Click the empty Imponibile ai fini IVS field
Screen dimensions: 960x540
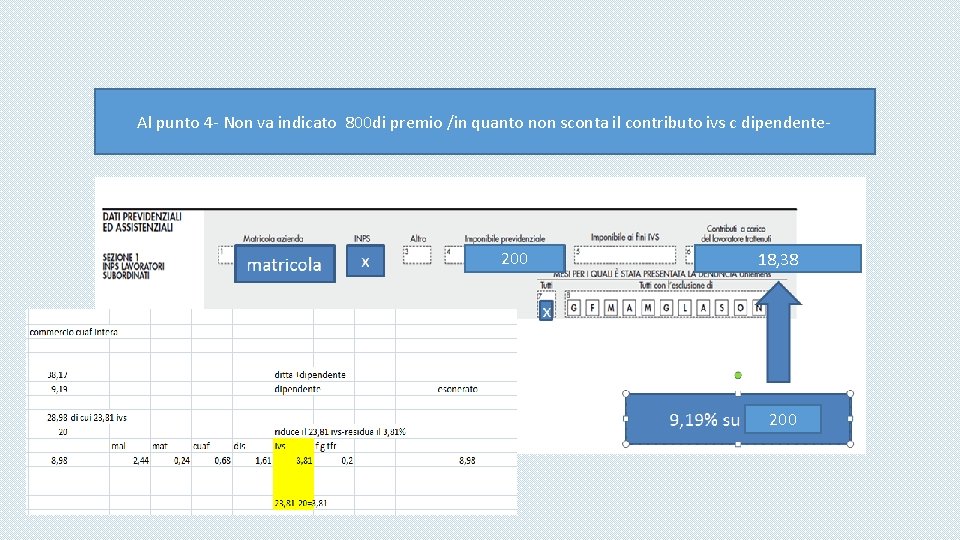pos(625,255)
